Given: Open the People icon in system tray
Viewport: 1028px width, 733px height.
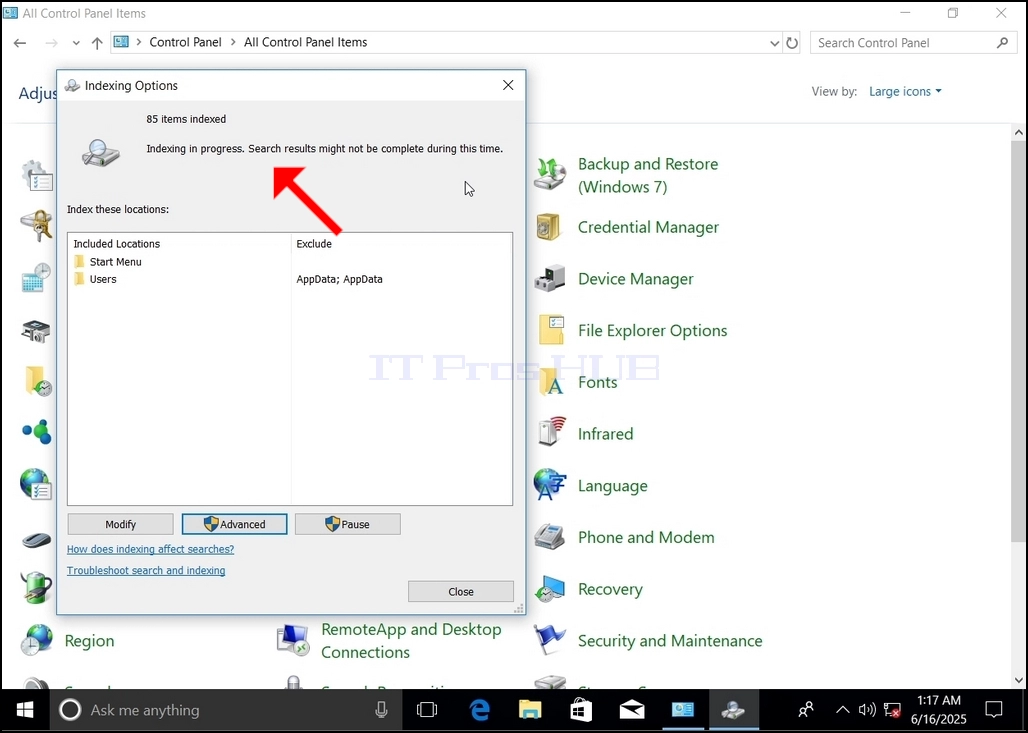Looking at the screenshot, I should point(806,710).
